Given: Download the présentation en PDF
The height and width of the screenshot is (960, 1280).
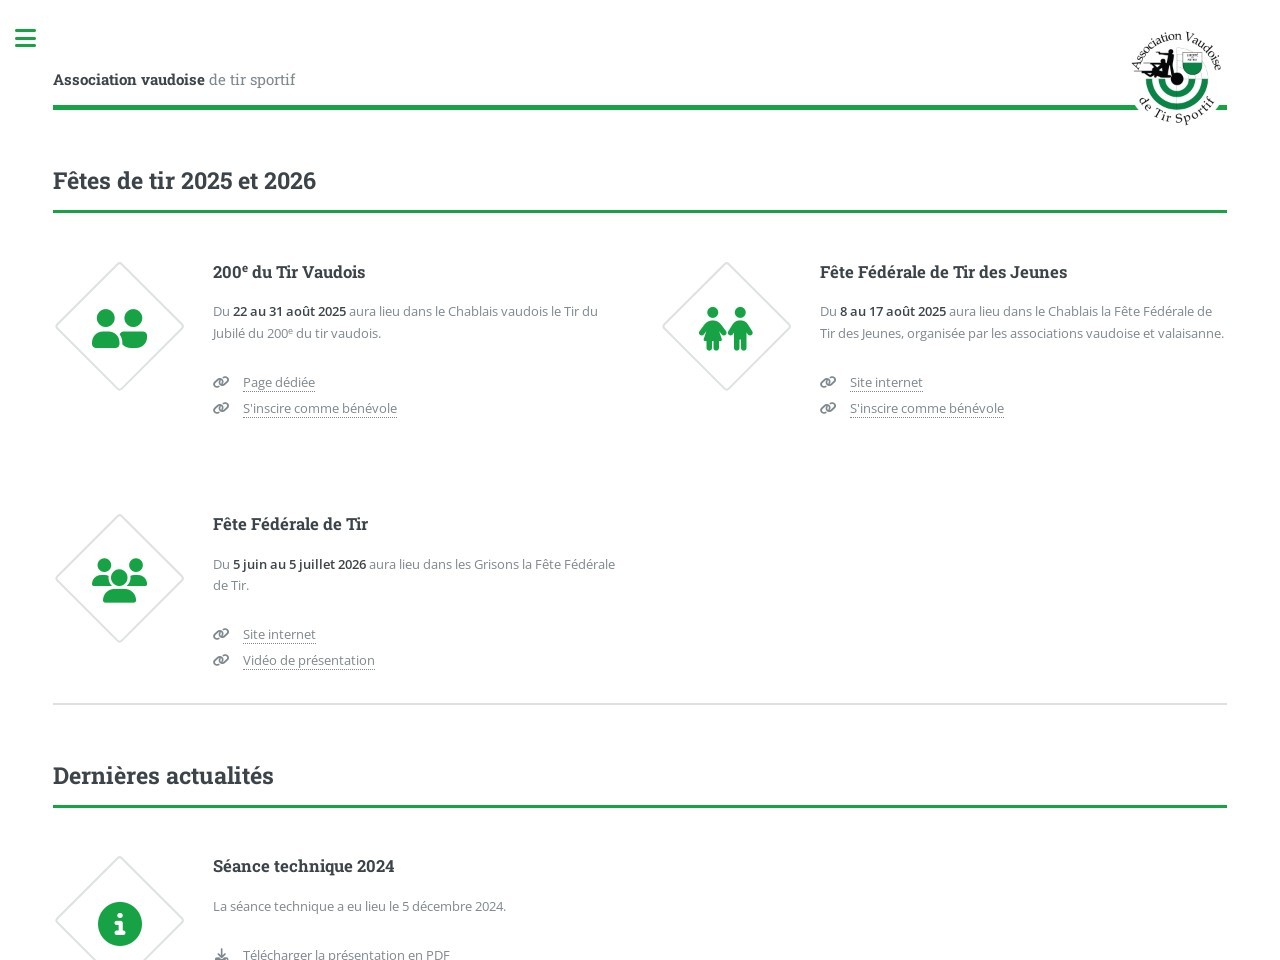Looking at the screenshot, I should click(346, 954).
